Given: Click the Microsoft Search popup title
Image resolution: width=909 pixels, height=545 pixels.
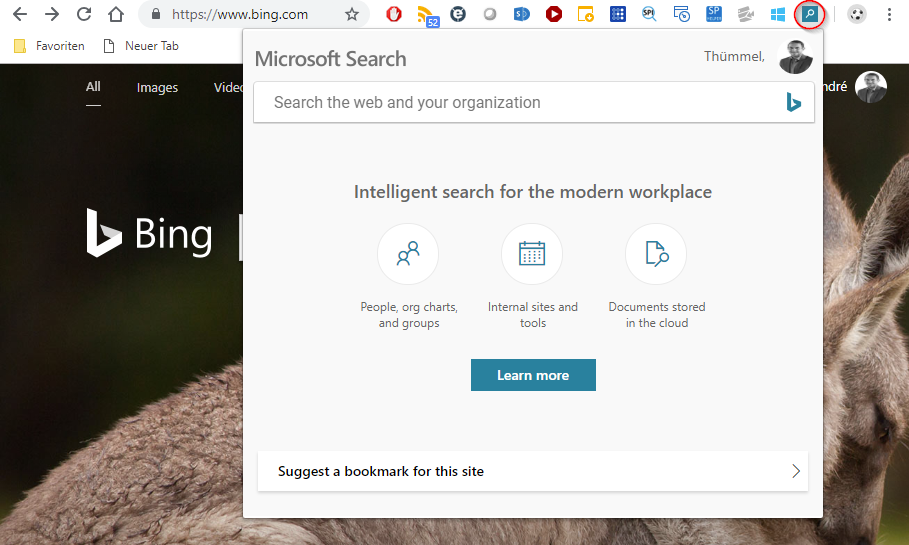Looking at the screenshot, I should click(330, 59).
